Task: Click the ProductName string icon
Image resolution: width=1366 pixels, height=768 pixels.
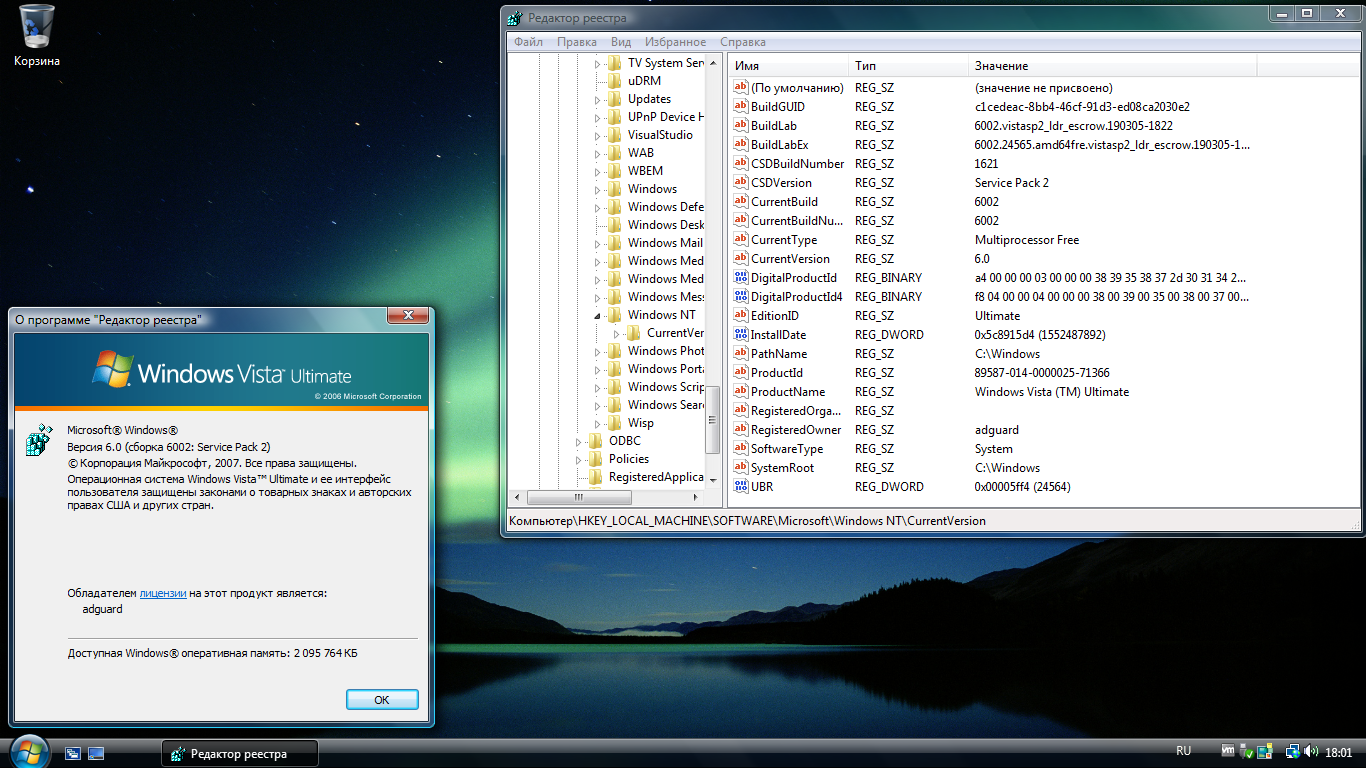Action: point(741,392)
